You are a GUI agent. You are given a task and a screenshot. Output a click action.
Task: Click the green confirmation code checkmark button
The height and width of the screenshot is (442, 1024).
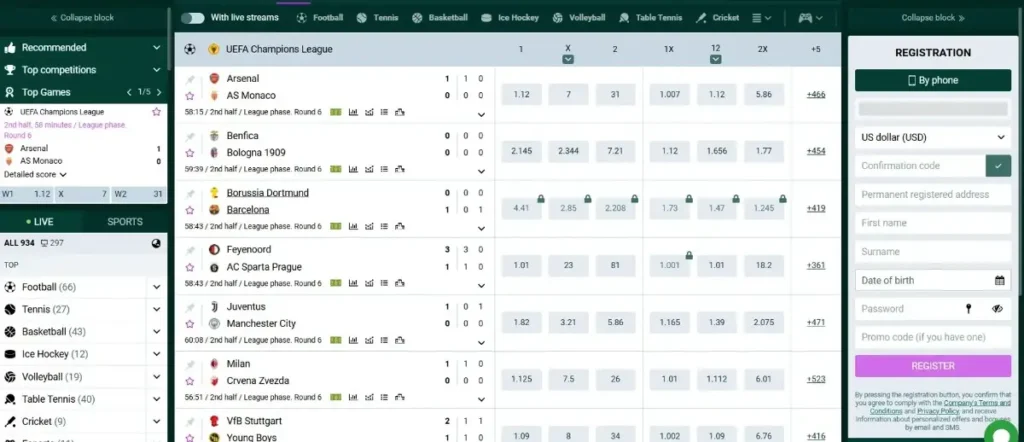998,166
